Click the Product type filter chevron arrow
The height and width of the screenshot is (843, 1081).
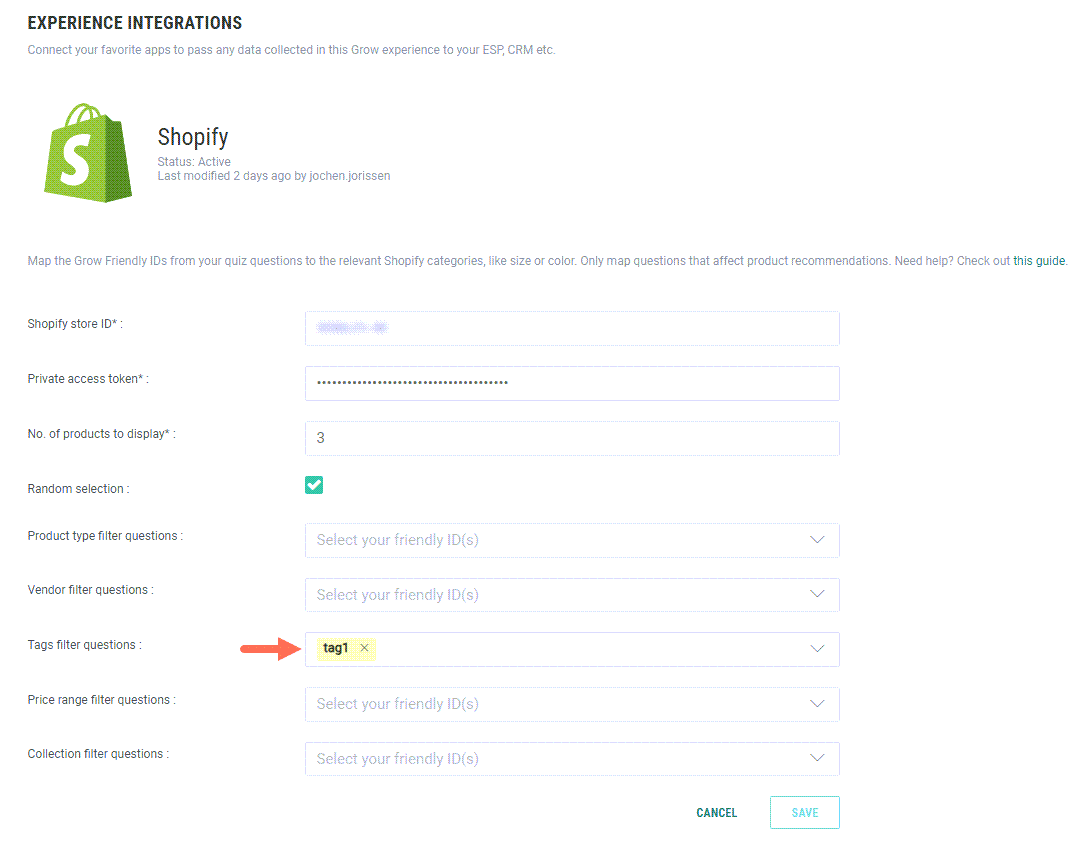(x=817, y=540)
